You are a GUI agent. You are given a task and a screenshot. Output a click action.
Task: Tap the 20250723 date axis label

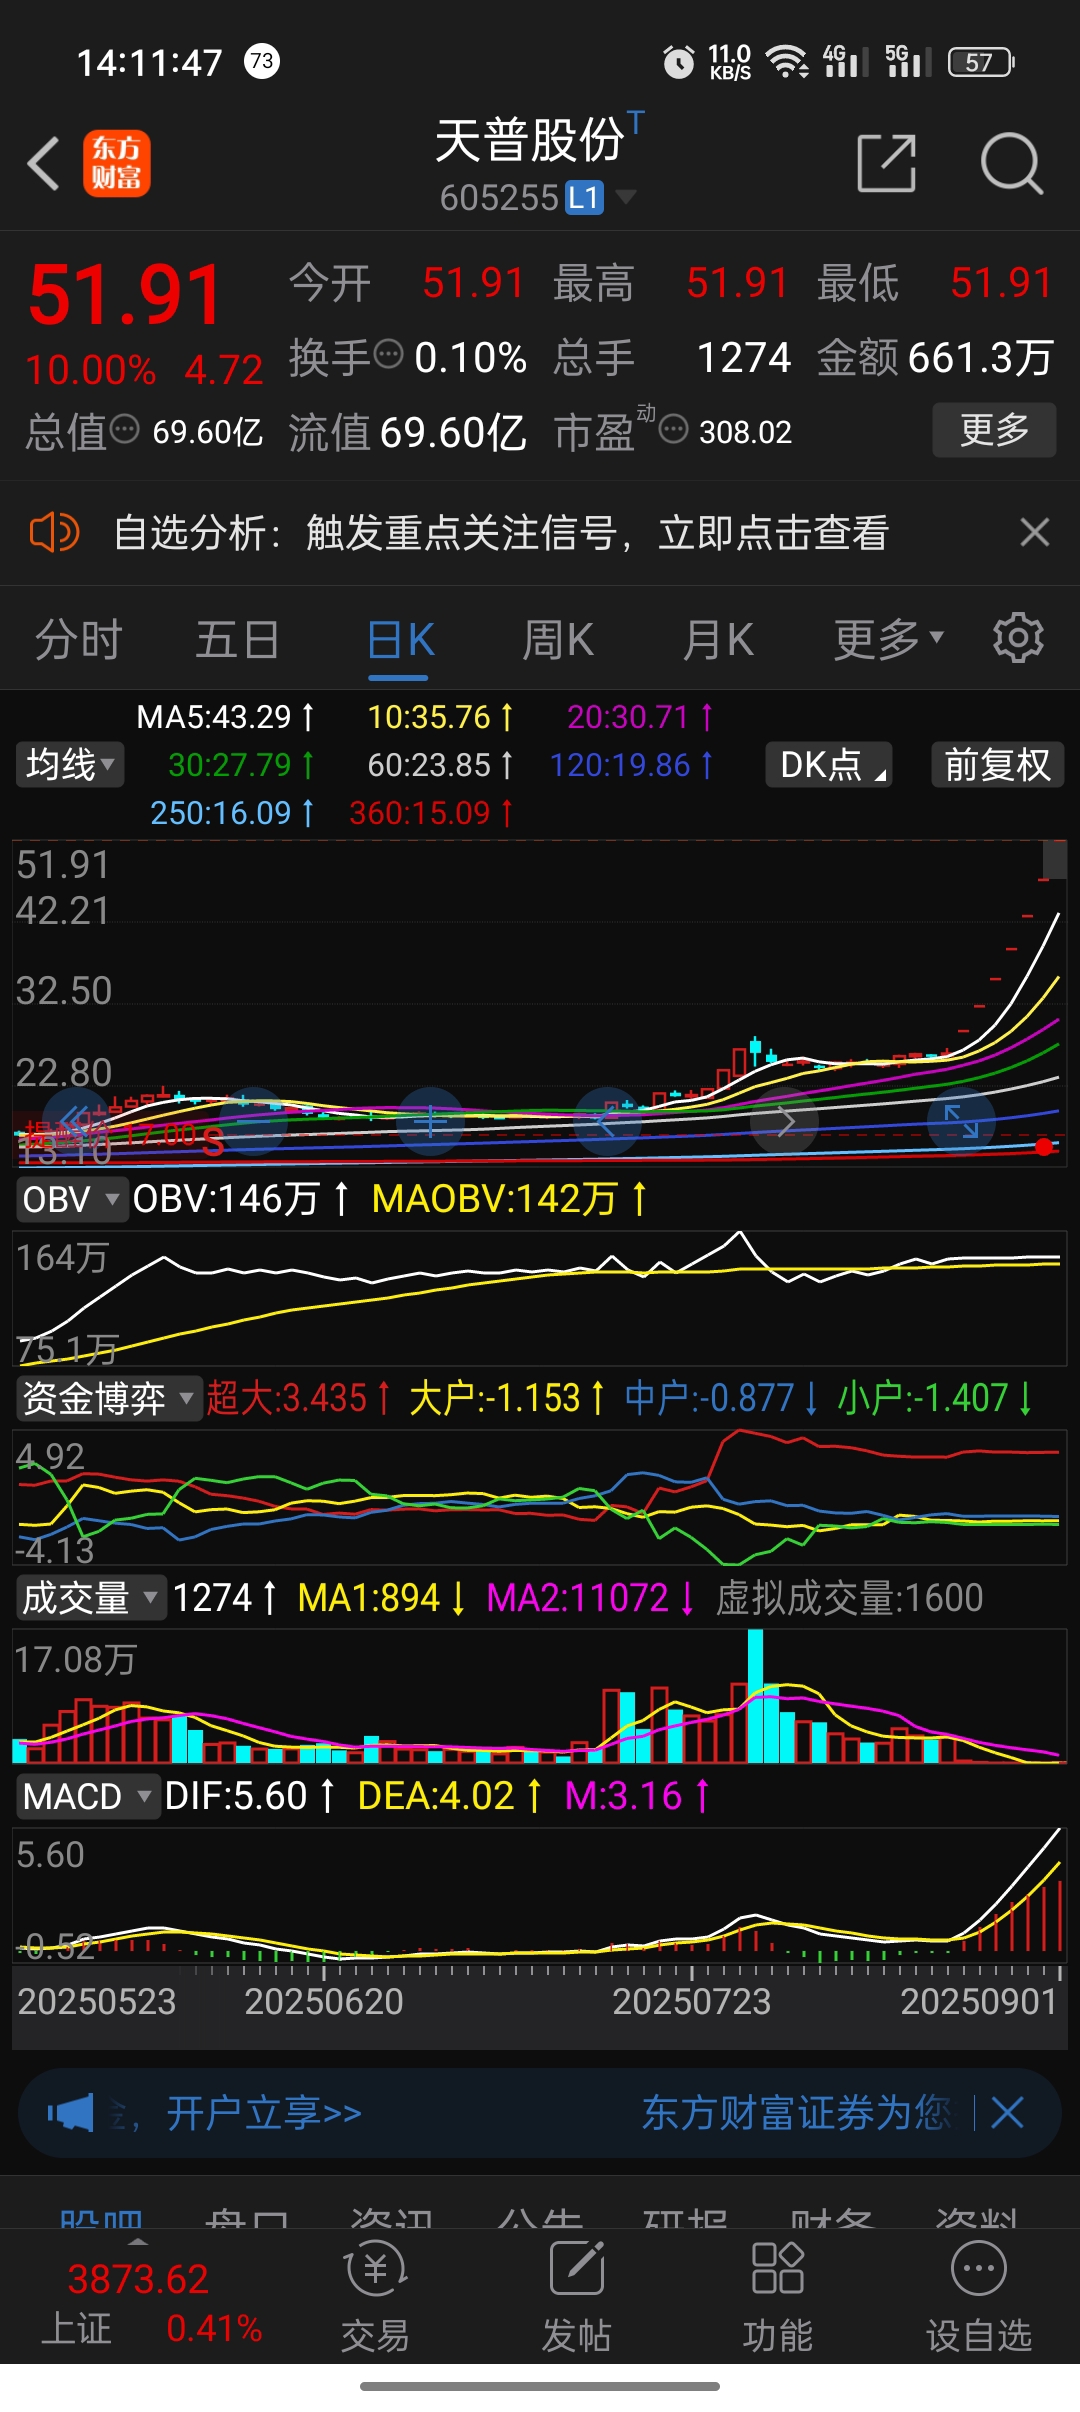coord(692,2002)
